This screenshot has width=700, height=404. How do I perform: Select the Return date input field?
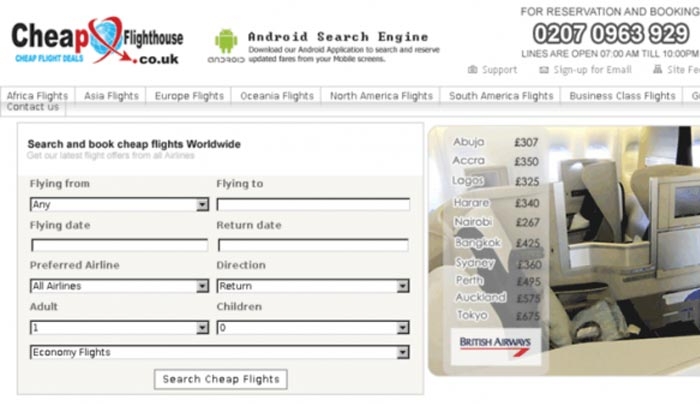point(313,245)
